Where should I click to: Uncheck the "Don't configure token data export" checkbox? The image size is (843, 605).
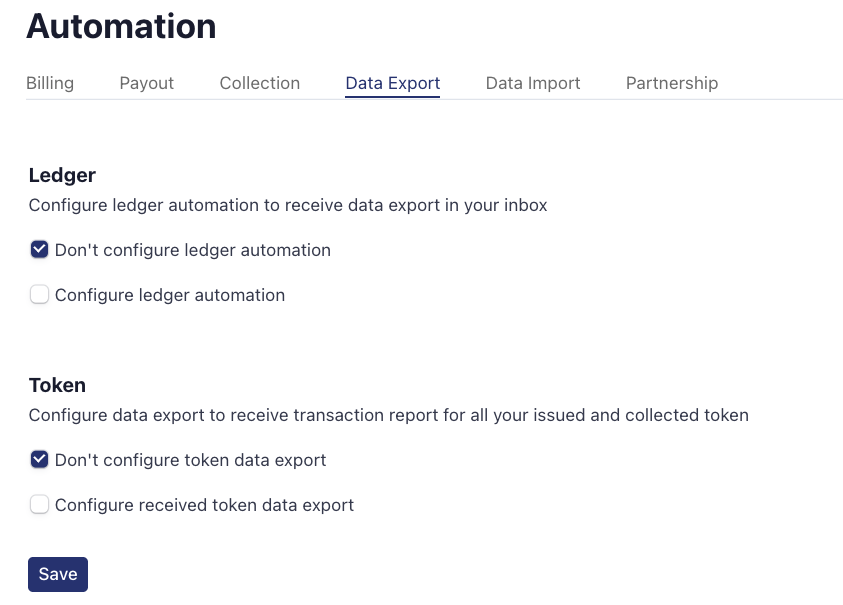pos(39,460)
